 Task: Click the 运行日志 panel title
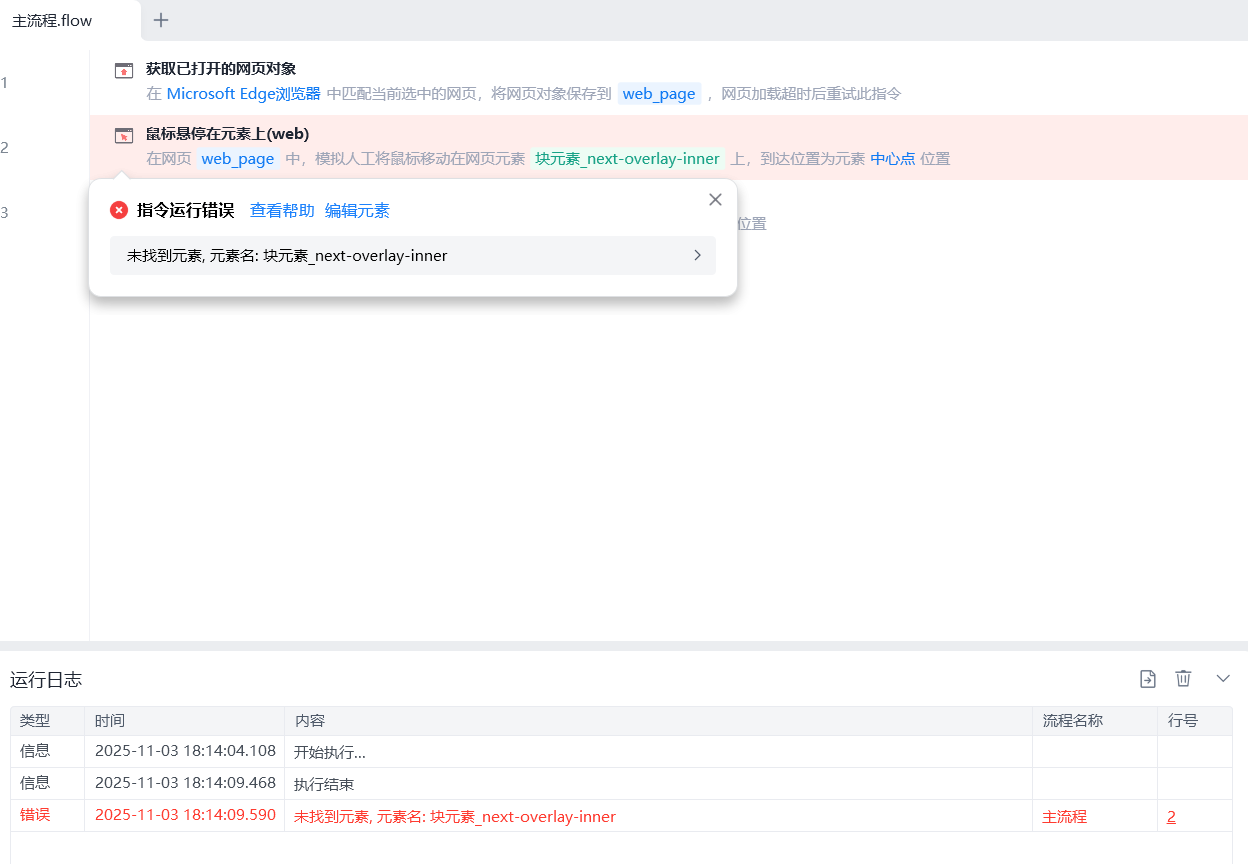[46, 680]
